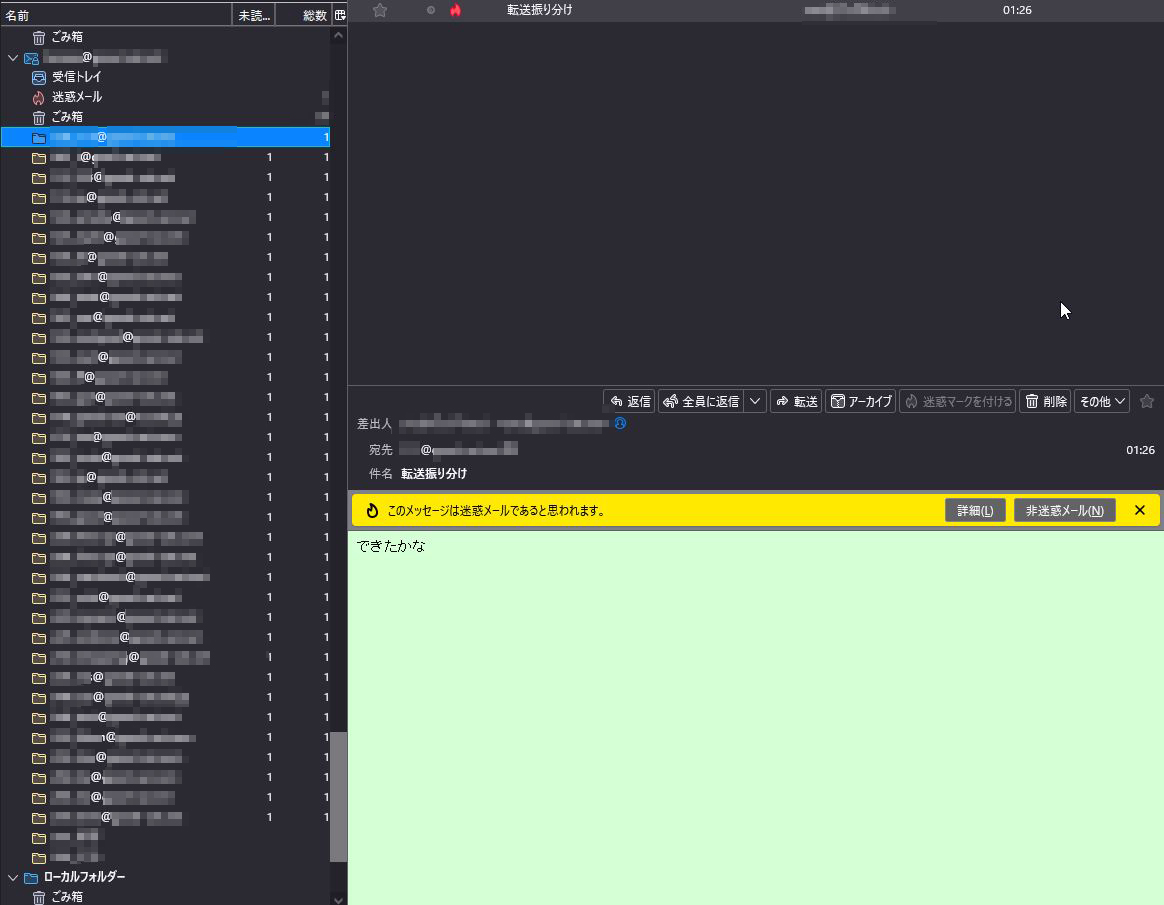Click the folder pane vertical scrollbar thumb
1164x905 pixels.
tap(338, 796)
